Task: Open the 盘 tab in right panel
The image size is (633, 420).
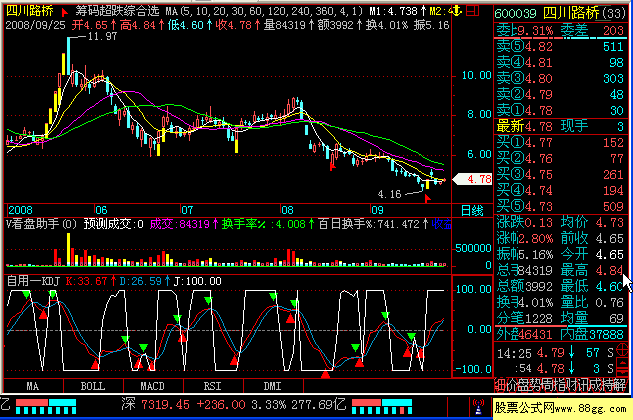Action: click(523, 385)
